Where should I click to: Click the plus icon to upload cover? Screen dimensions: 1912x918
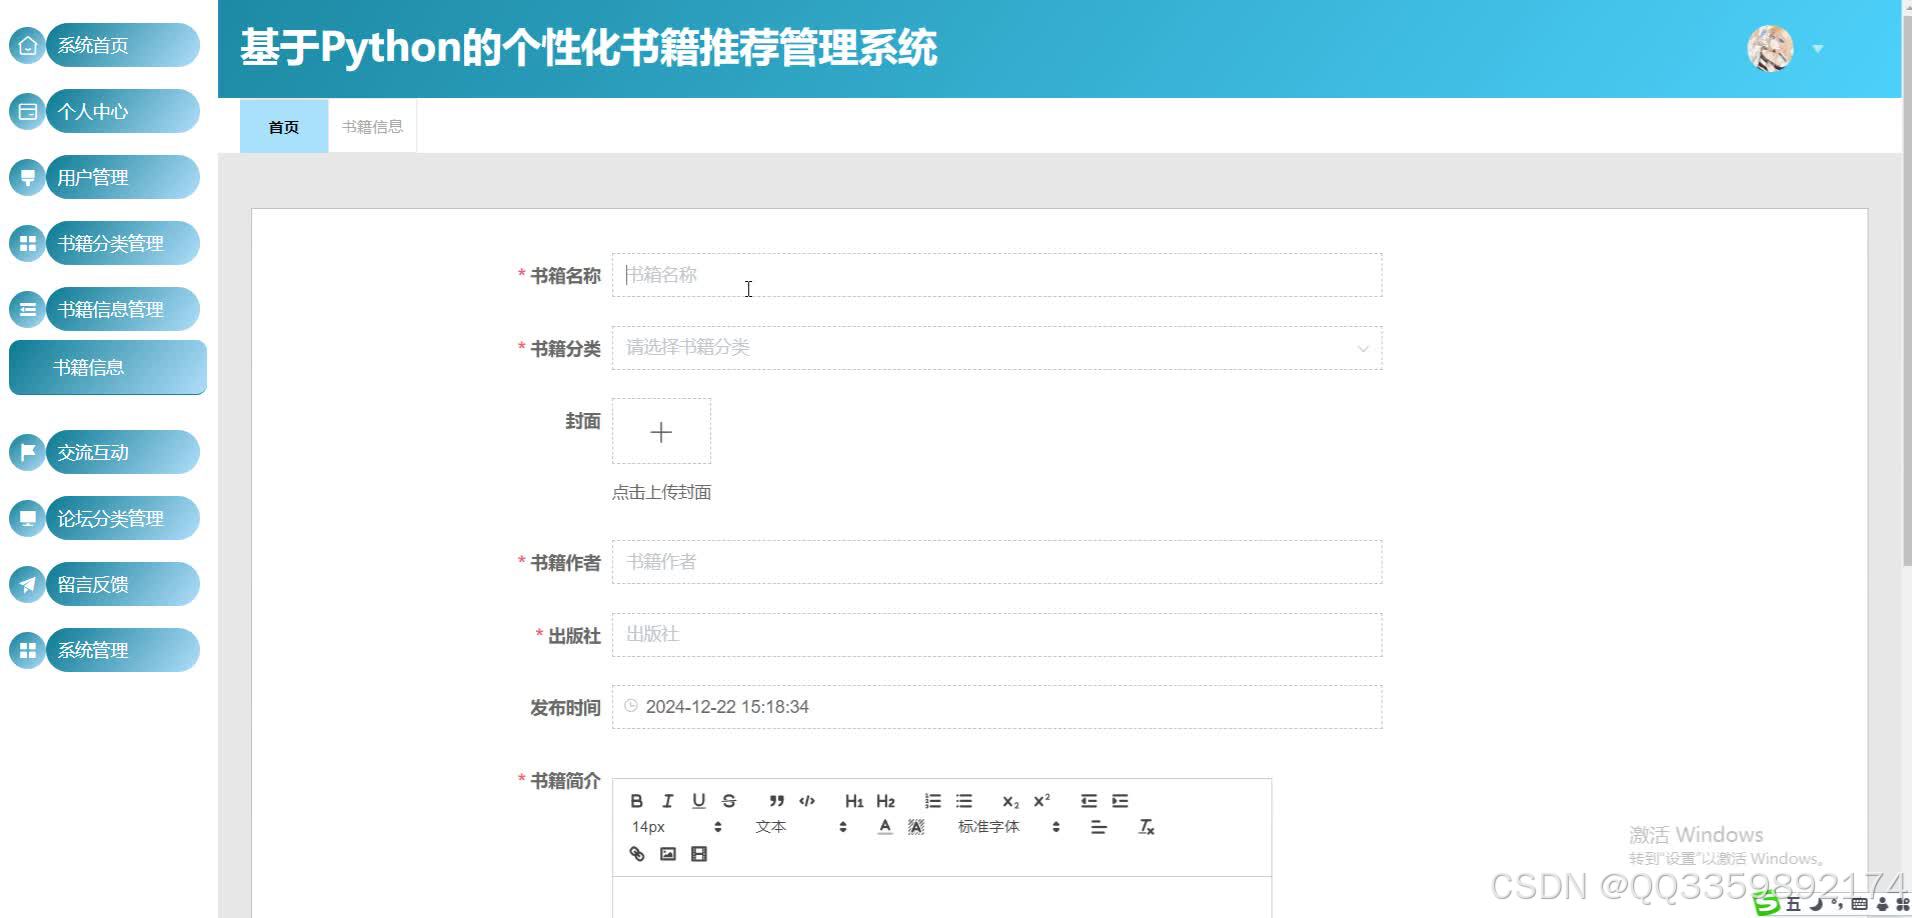pos(660,431)
